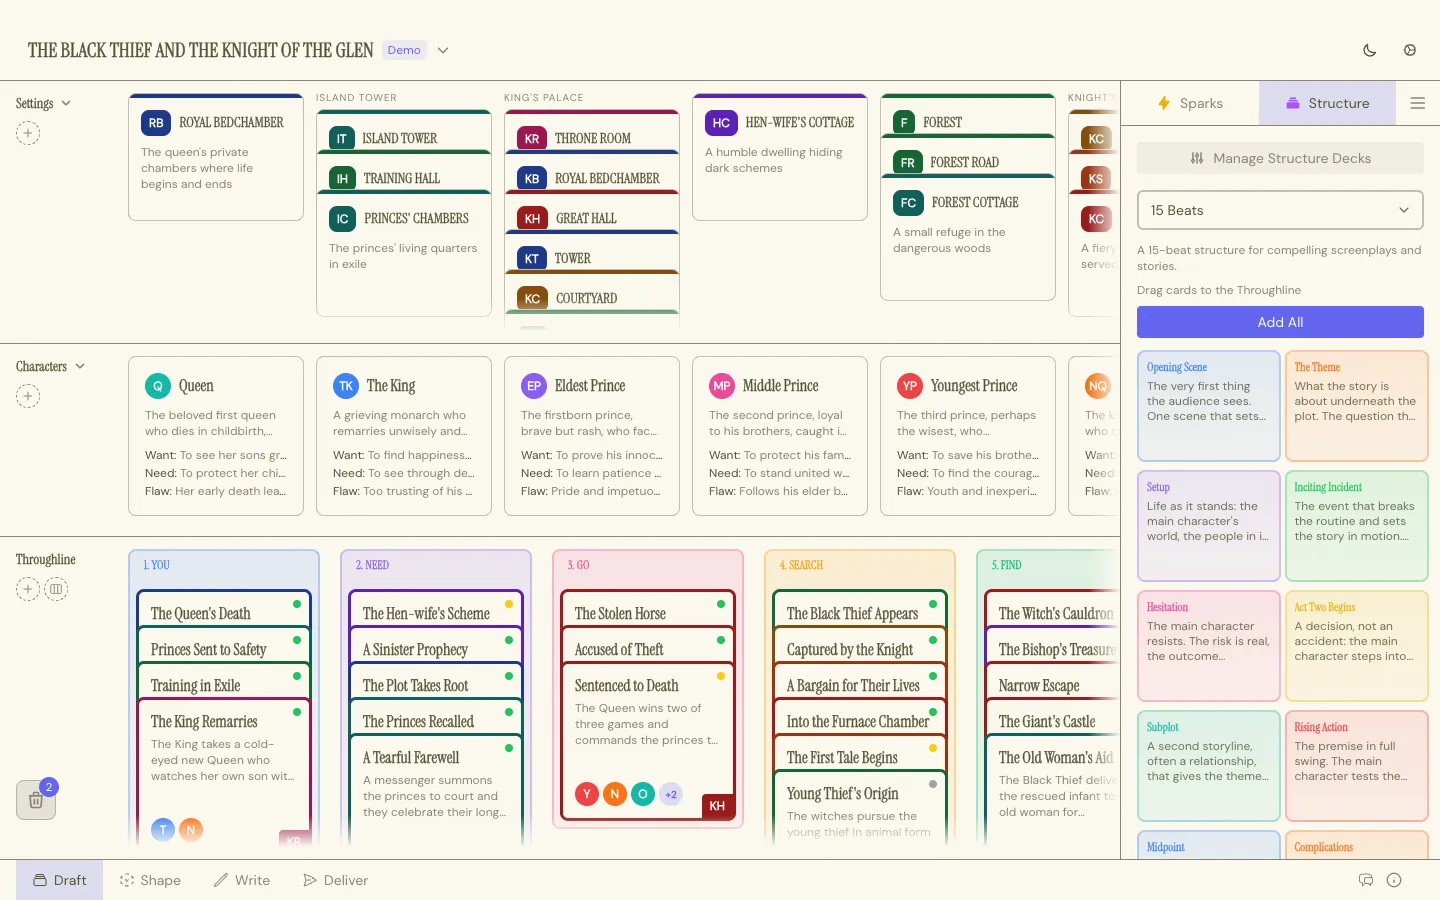Select the Inciting Incident beat card
Image resolution: width=1440 pixels, height=900 pixels.
point(1356,525)
